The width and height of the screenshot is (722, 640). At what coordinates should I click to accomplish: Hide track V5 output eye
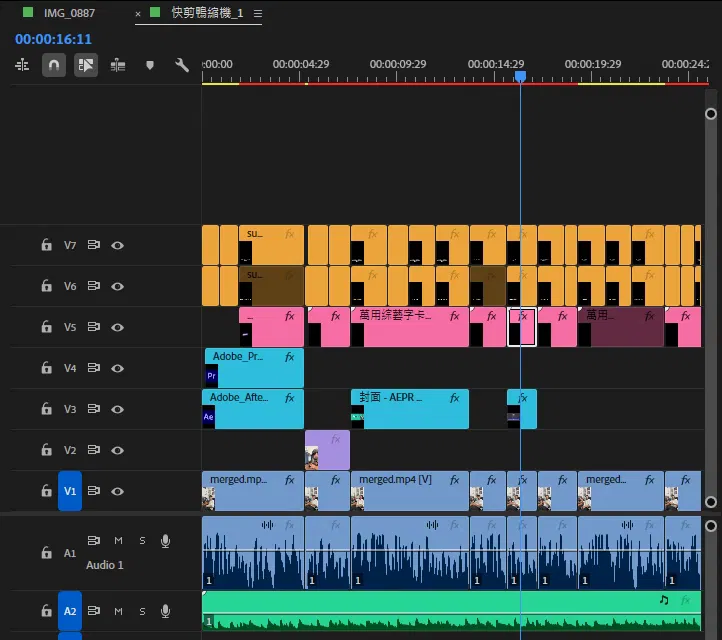(x=117, y=327)
